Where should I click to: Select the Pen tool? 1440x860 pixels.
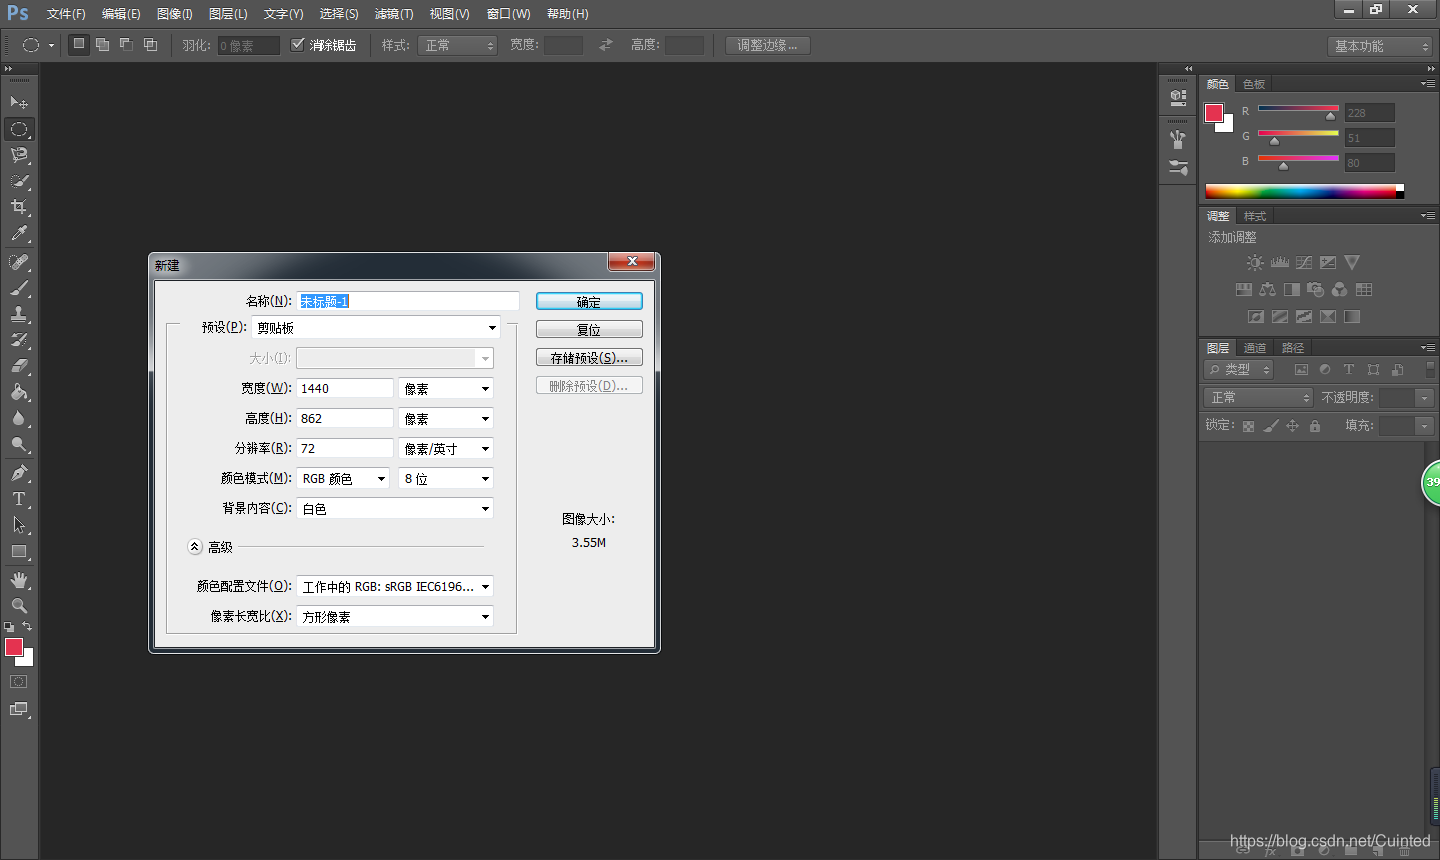tap(19, 473)
